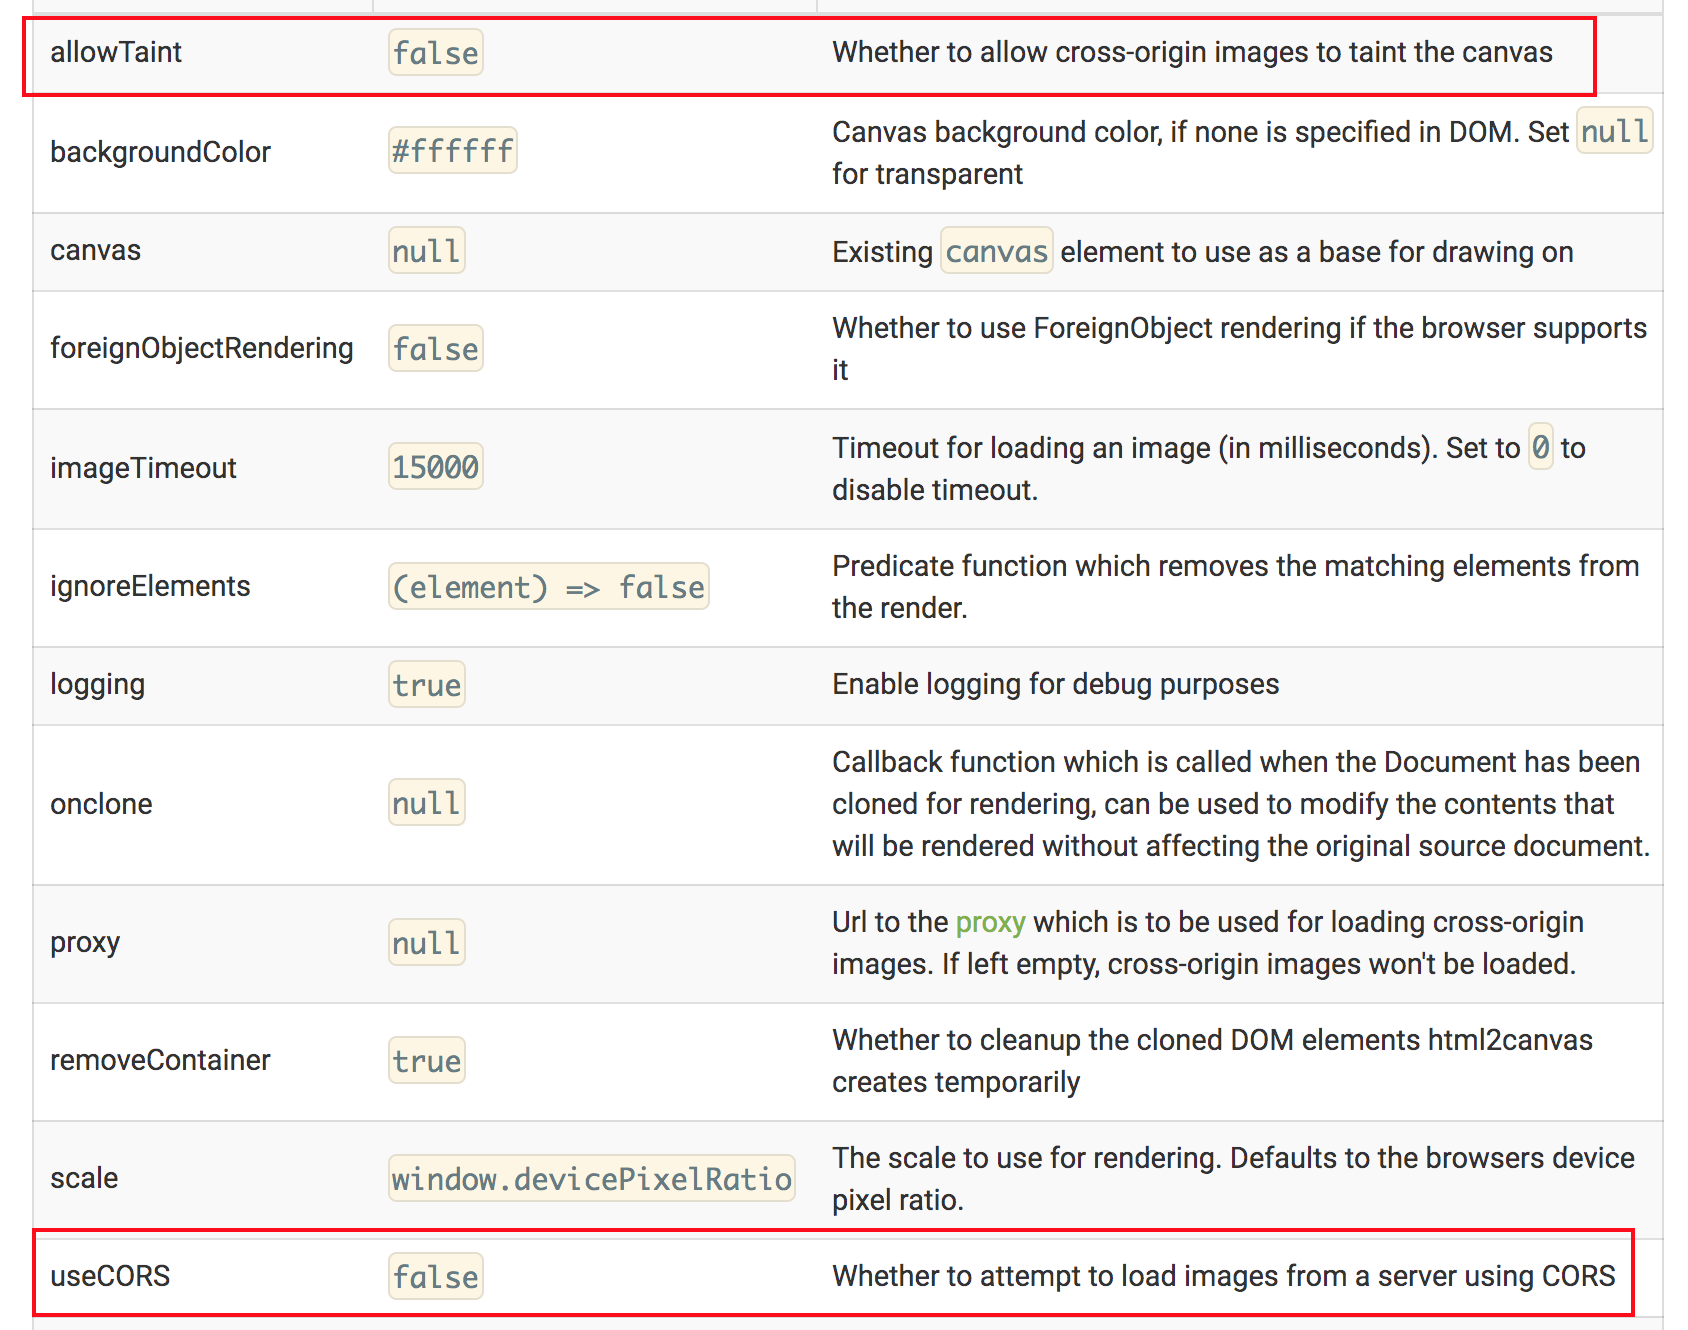Click the null default for canvas

coord(427,251)
